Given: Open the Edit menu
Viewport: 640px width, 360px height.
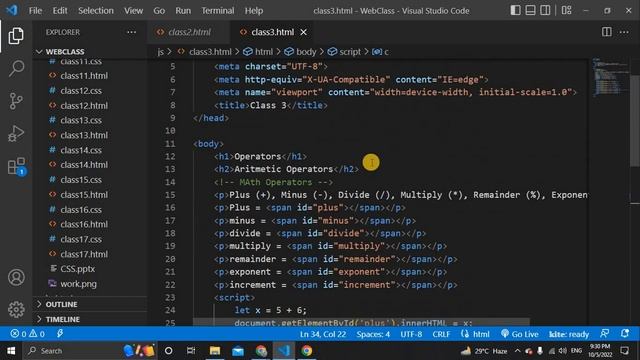Looking at the screenshot, I should (x=60, y=11).
